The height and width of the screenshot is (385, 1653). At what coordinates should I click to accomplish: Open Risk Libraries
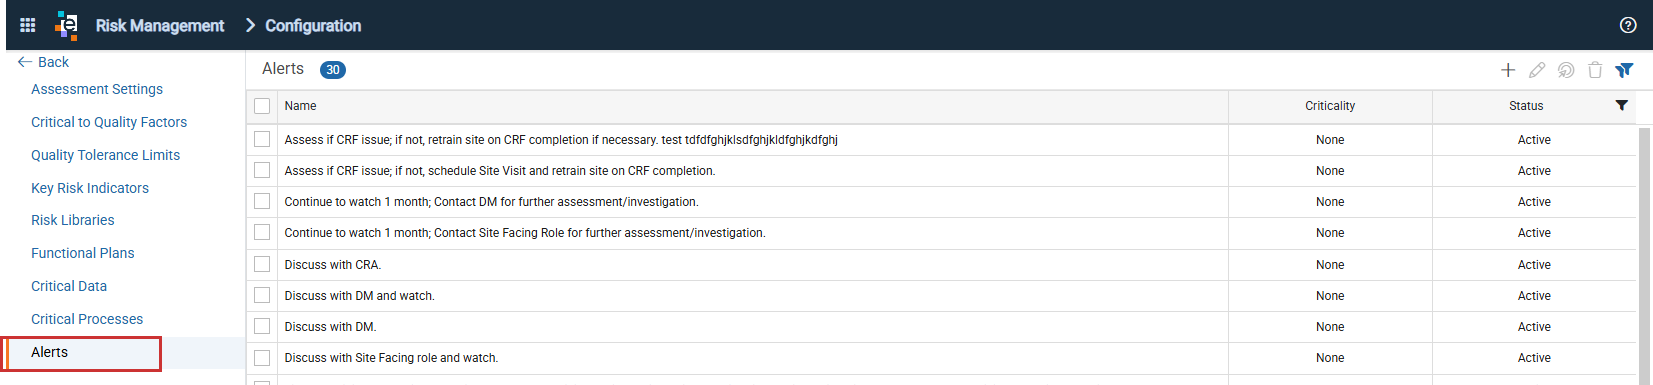coord(73,220)
